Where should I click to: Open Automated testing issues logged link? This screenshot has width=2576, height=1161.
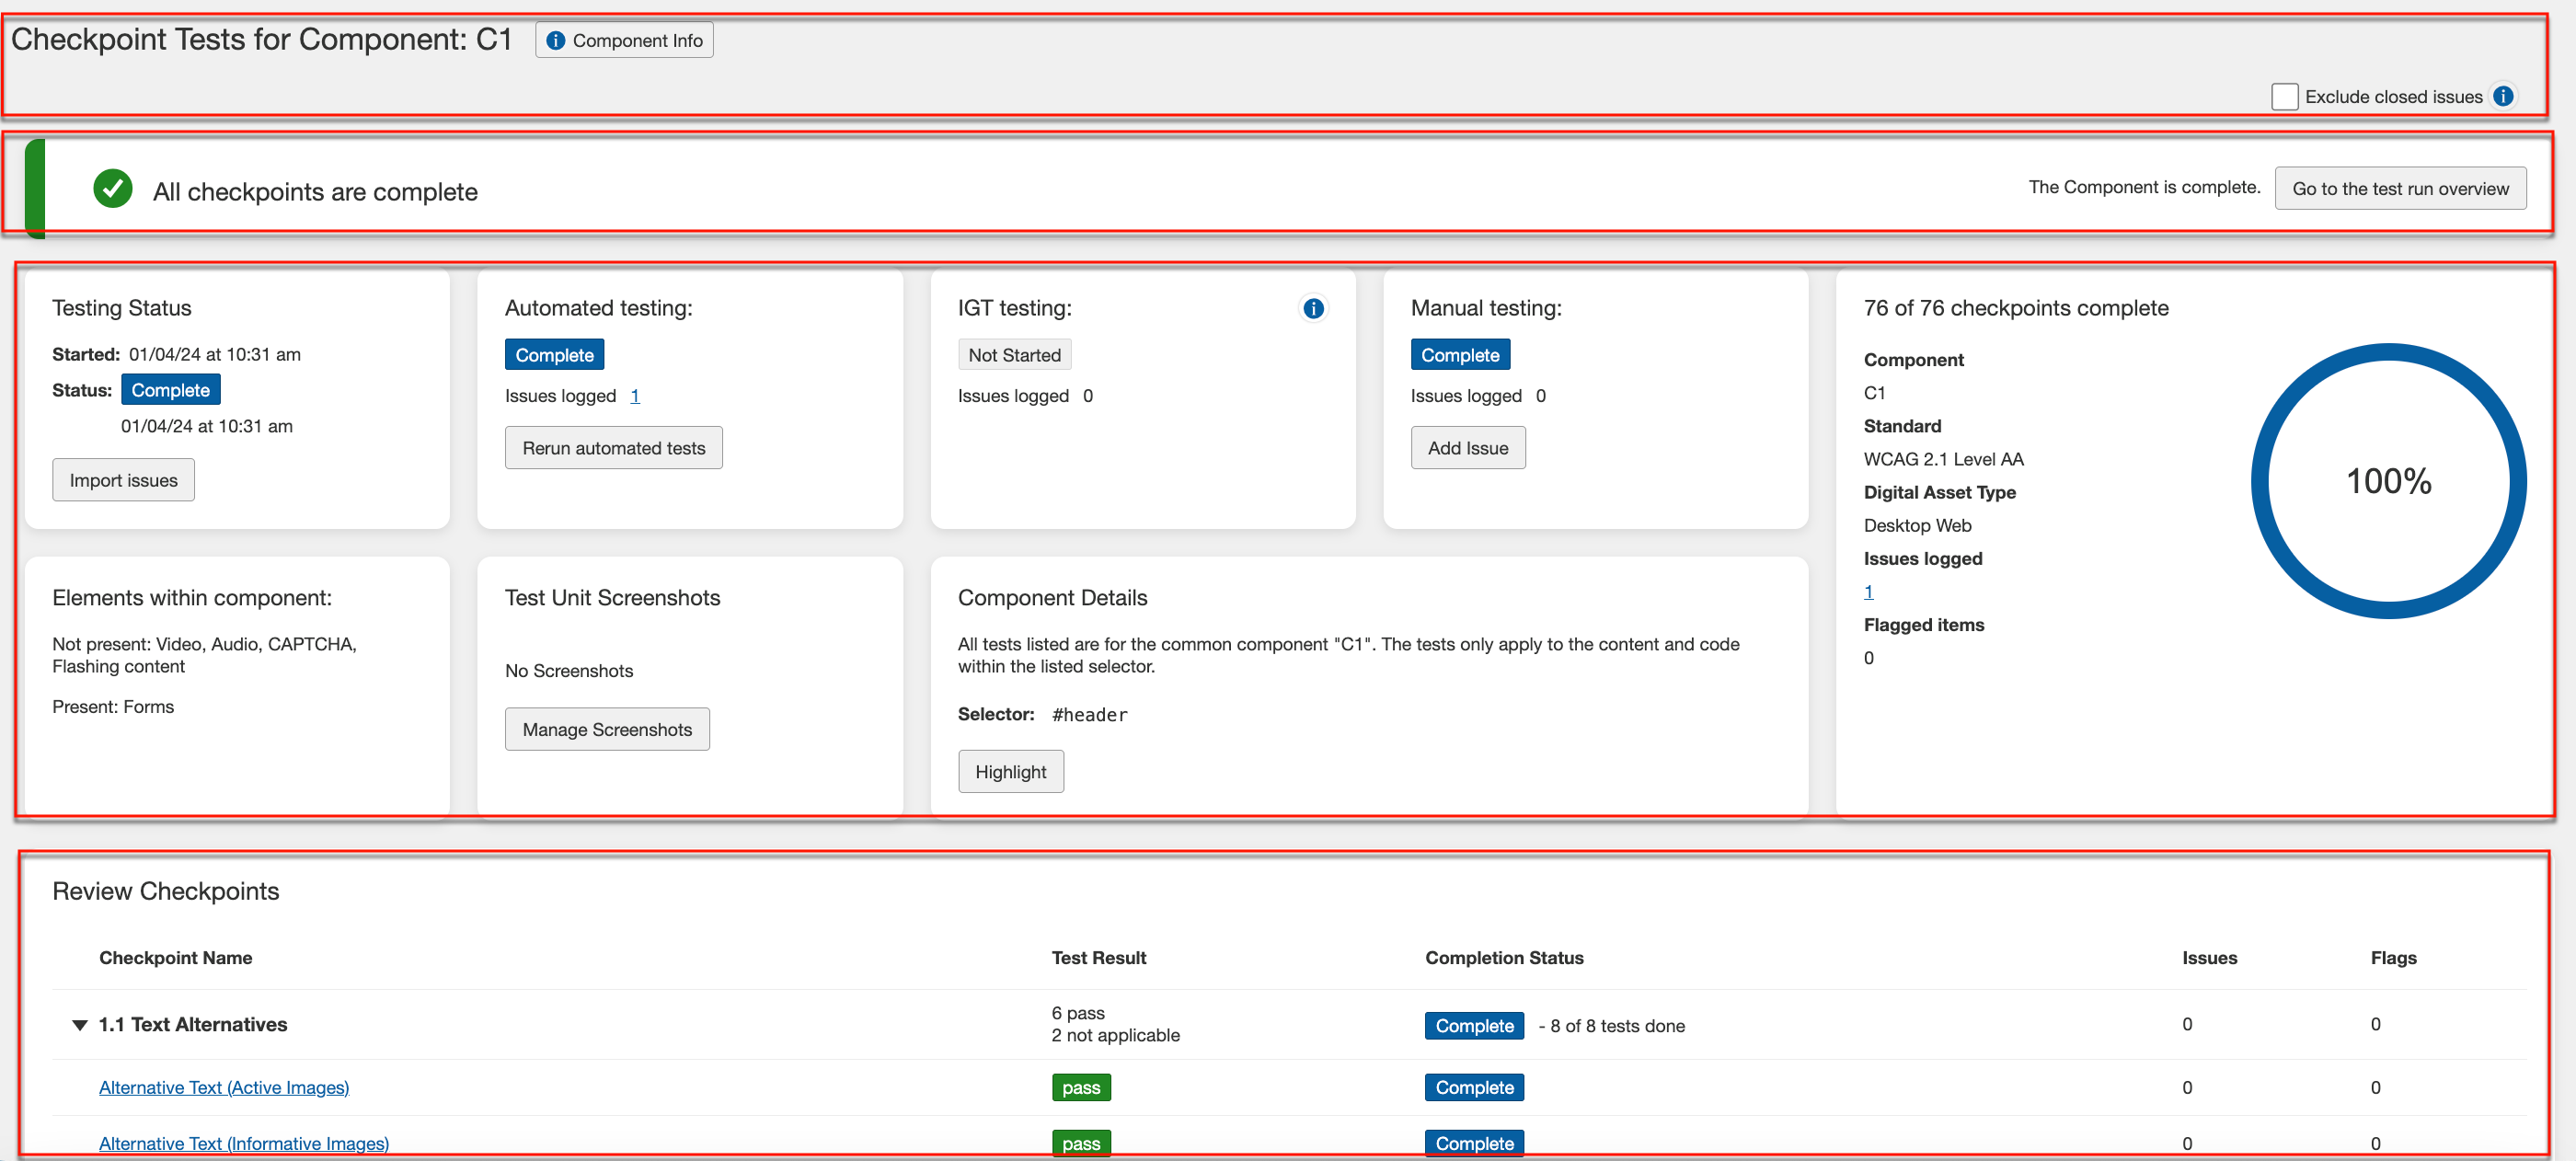pyautogui.click(x=635, y=396)
